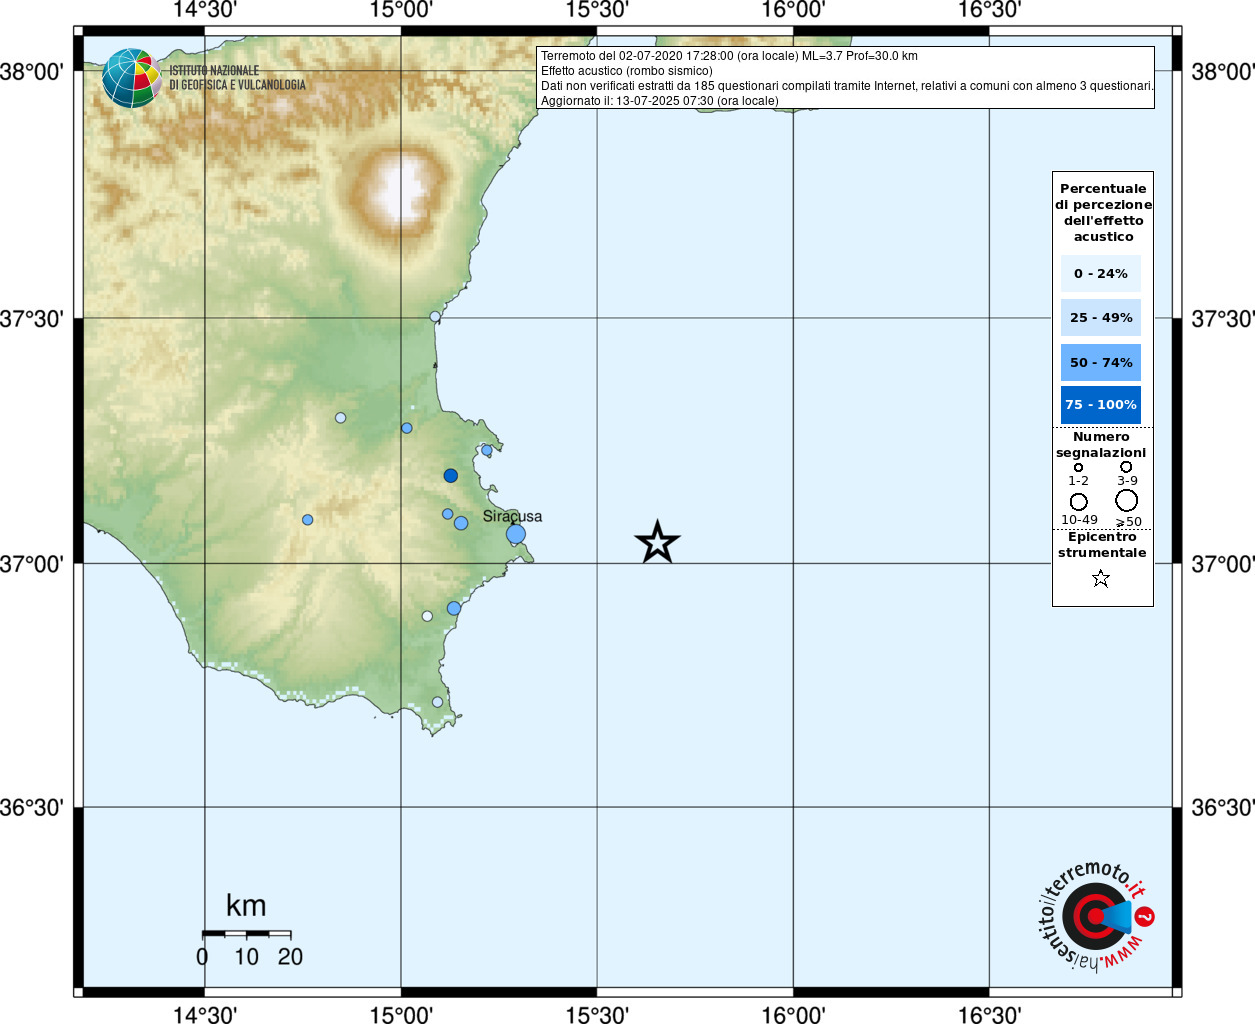Select the blue circle on the peninsula north of Siracusa
The height and width of the screenshot is (1024, 1255).
487,450
